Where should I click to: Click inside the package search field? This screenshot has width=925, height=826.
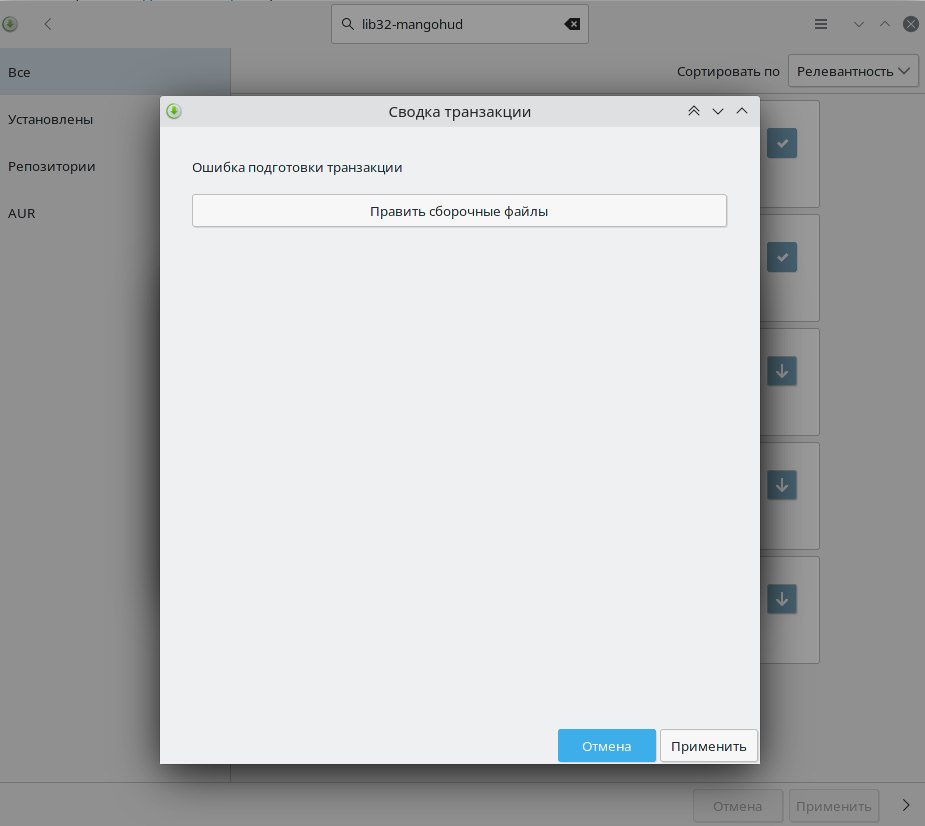click(460, 24)
